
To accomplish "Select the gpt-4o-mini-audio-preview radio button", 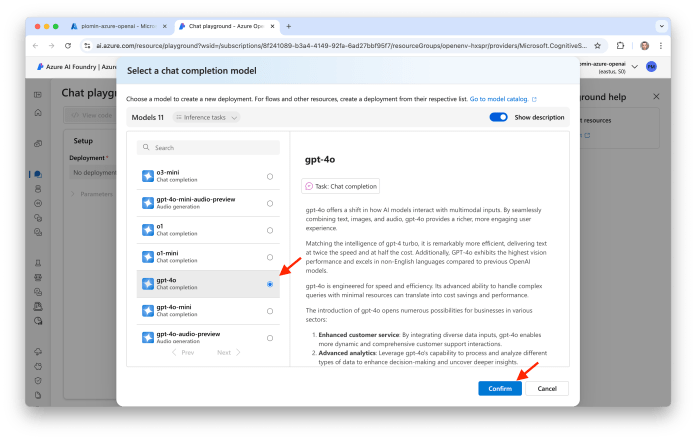I will [270, 203].
